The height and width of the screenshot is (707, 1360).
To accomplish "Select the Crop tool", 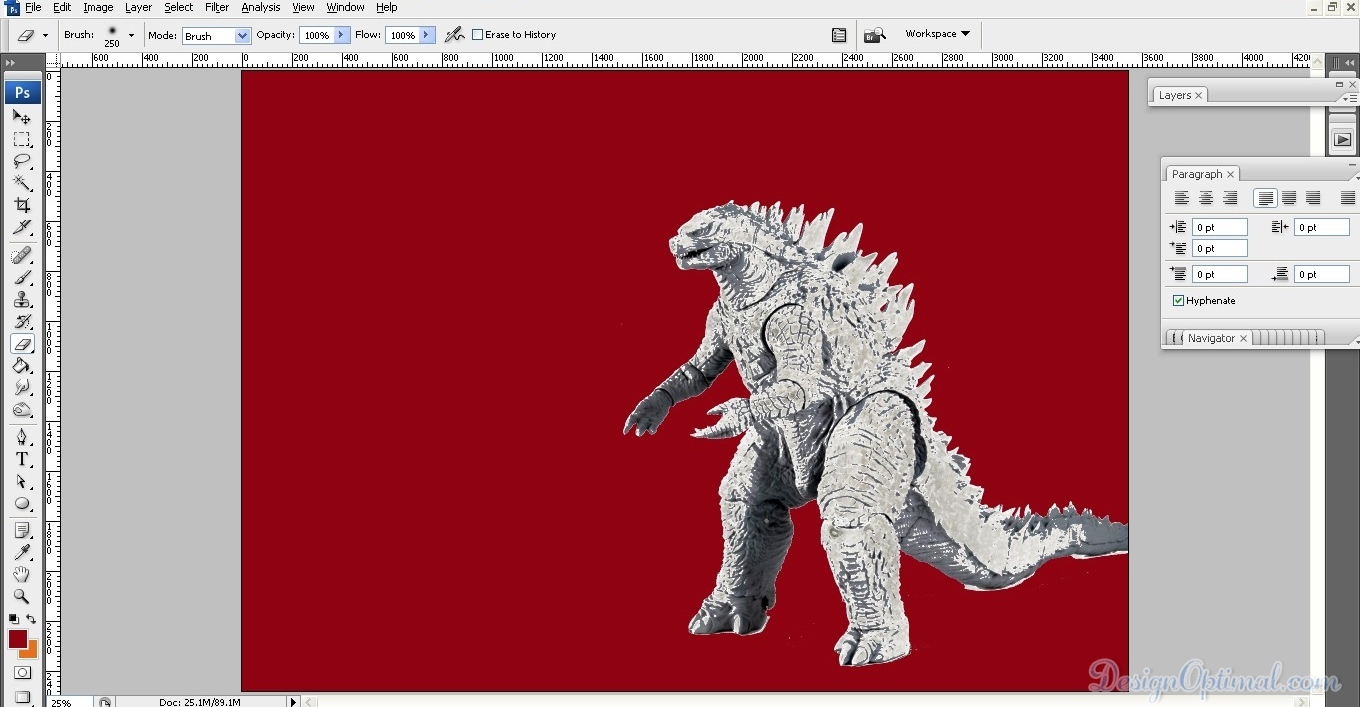I will click(22, 205).
